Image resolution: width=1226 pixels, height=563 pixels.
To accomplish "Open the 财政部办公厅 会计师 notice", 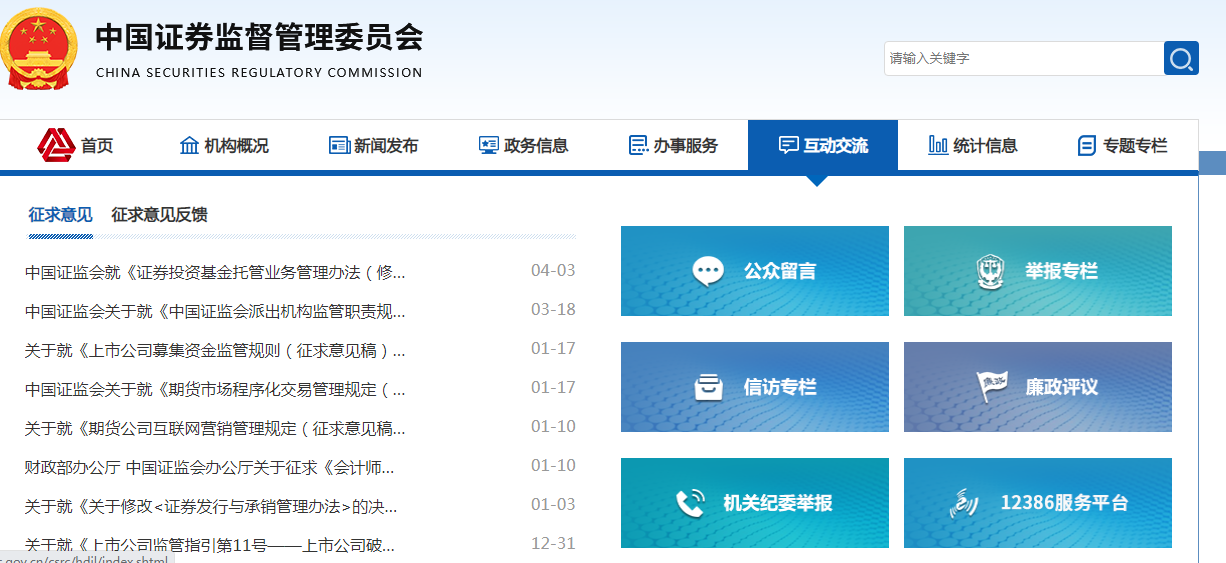I will (x=210, y=467).
